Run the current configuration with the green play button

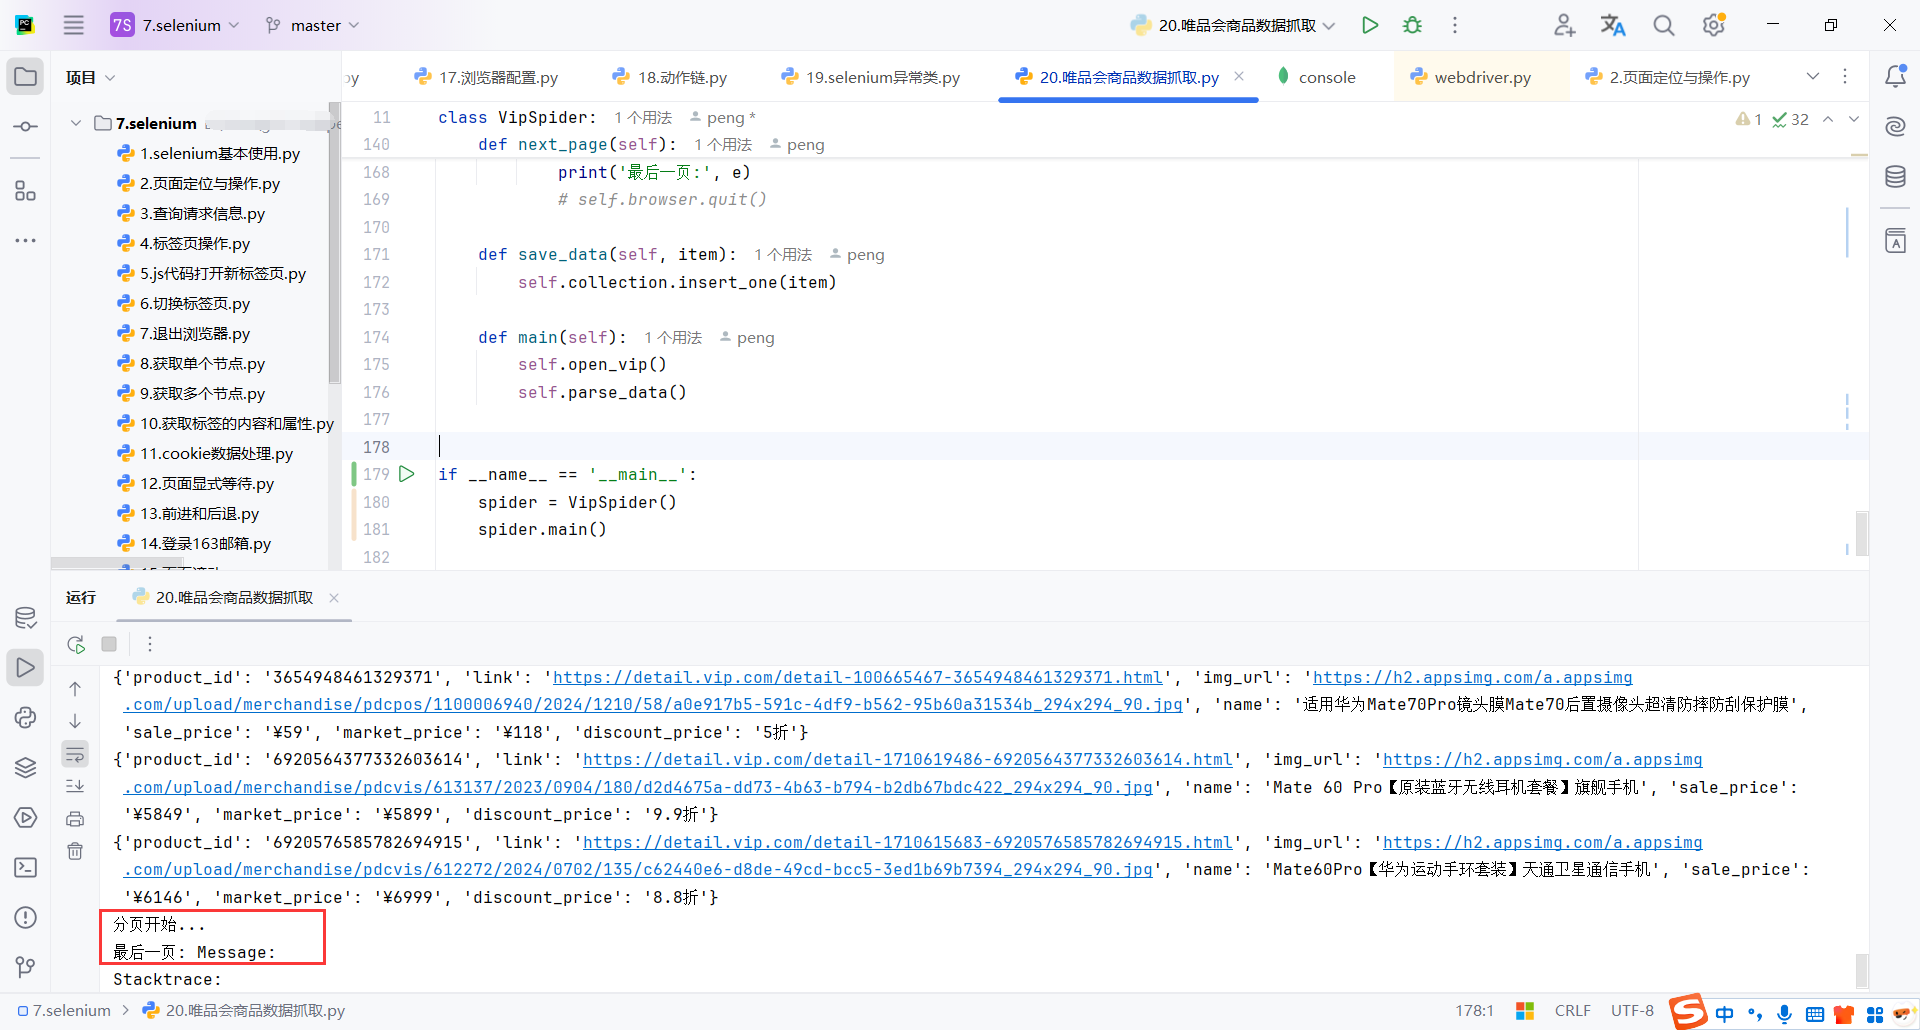pyautogui.click(x=1370, y=25)
